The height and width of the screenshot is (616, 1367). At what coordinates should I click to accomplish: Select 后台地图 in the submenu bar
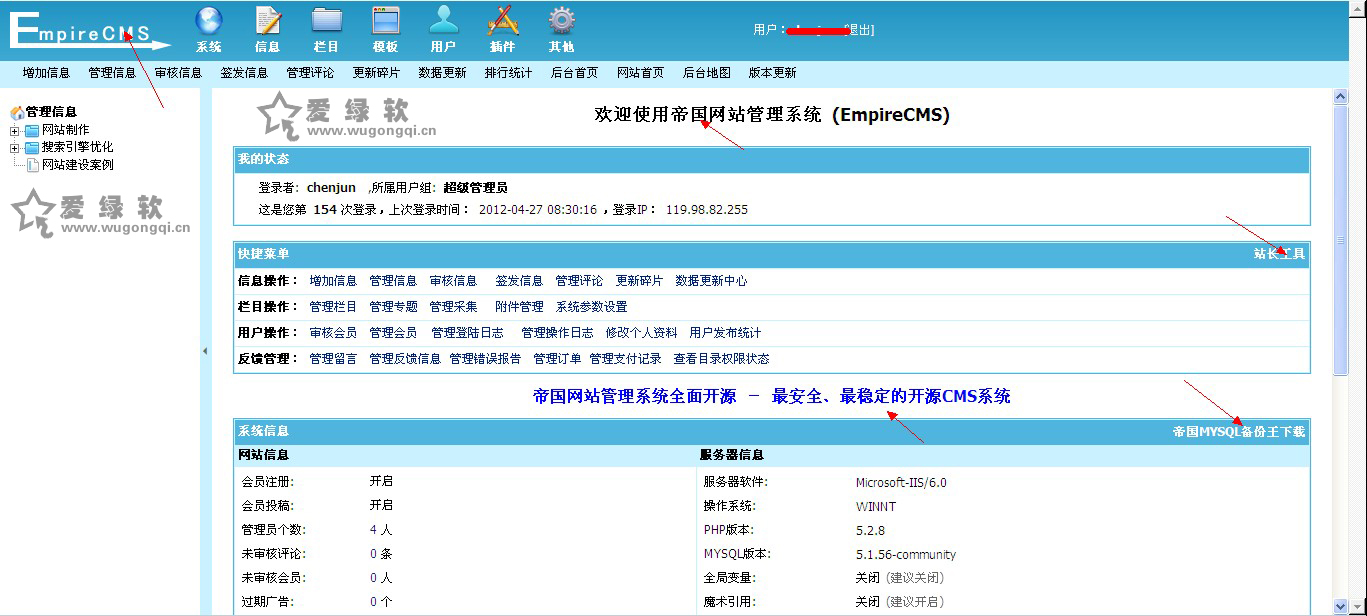706,73
